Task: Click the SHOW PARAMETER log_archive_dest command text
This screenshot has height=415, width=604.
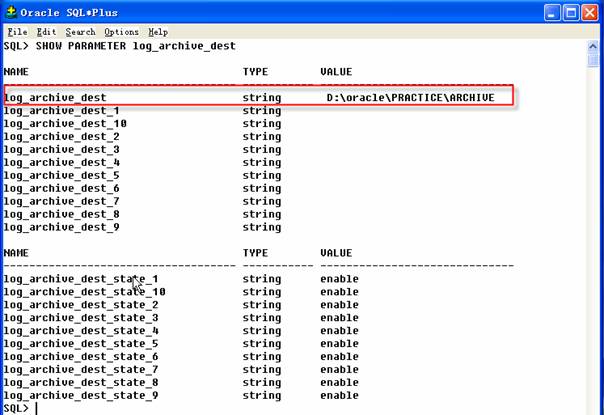Action: (x=136, y=46)
